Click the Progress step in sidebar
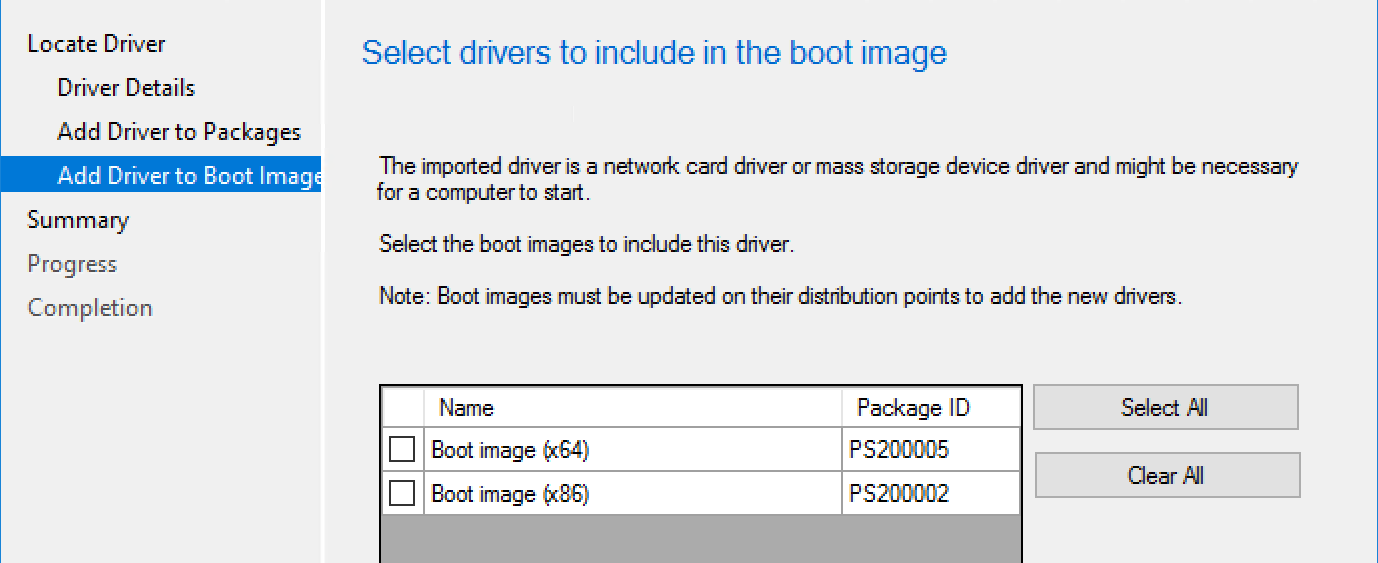Viewport: 1378px width, 563px height. pyautogui.click(x=72, y=264)
